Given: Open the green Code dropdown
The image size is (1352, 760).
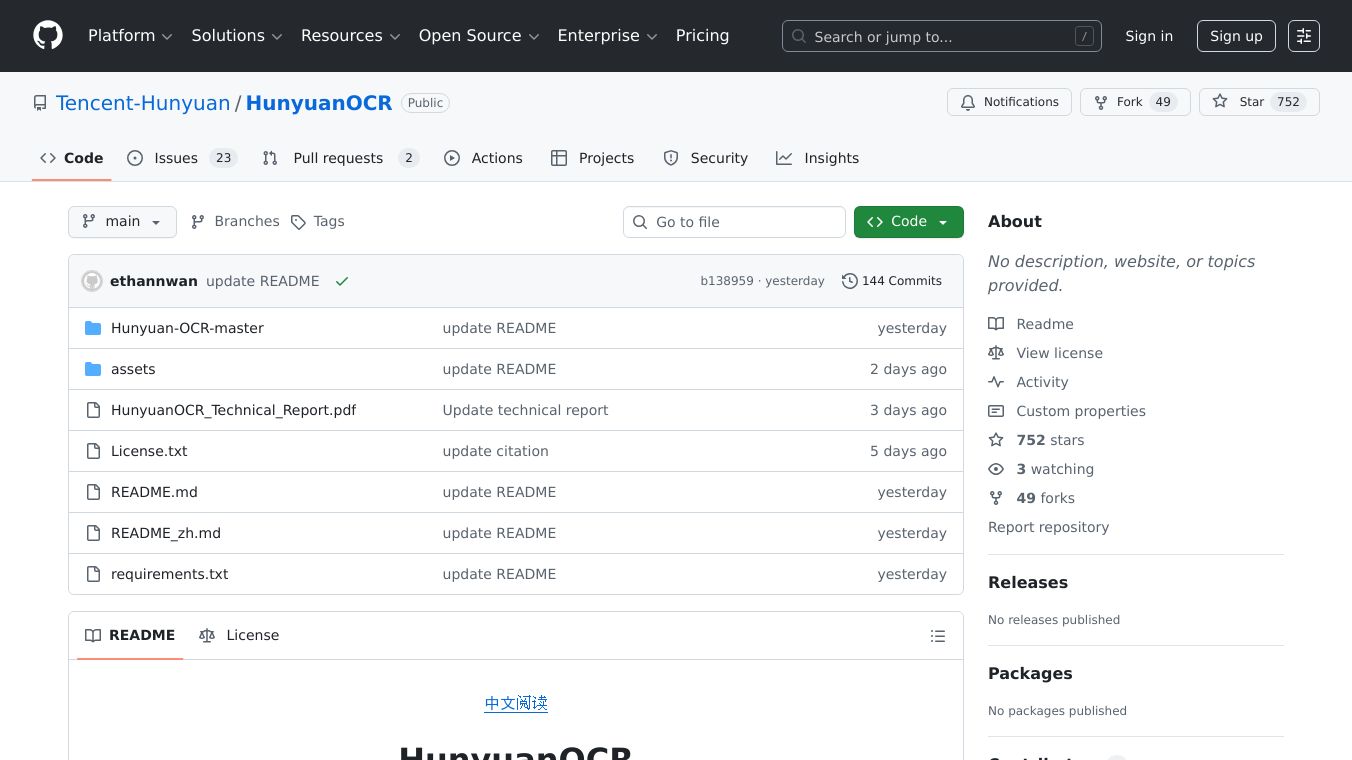Looking at the screenshot, I should [908, 222].
